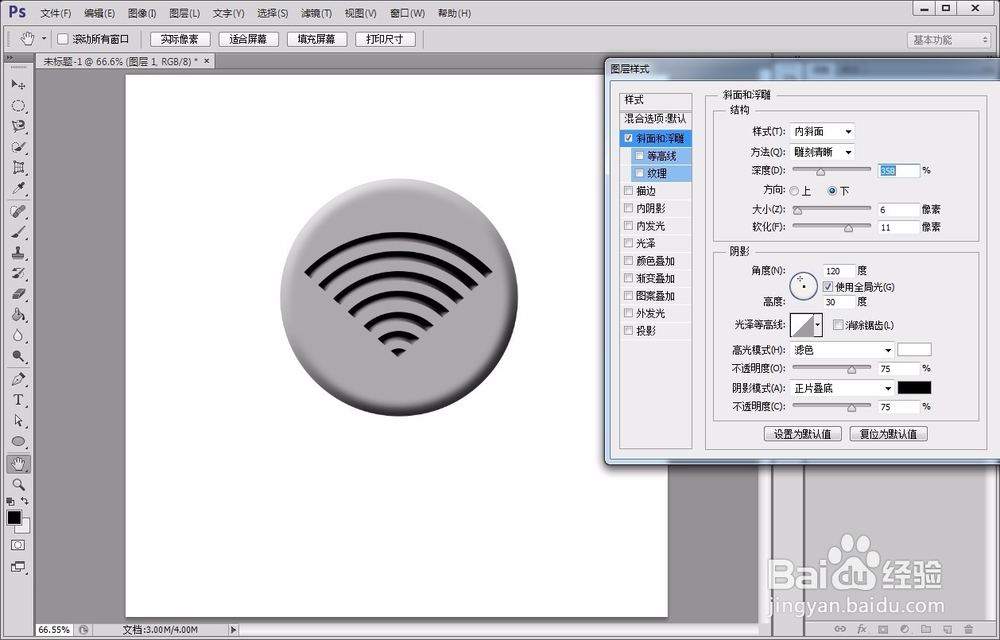Enable the 纹理 checkbox
Viewport: 1000px width, 640px height.
tap(640, 173)
